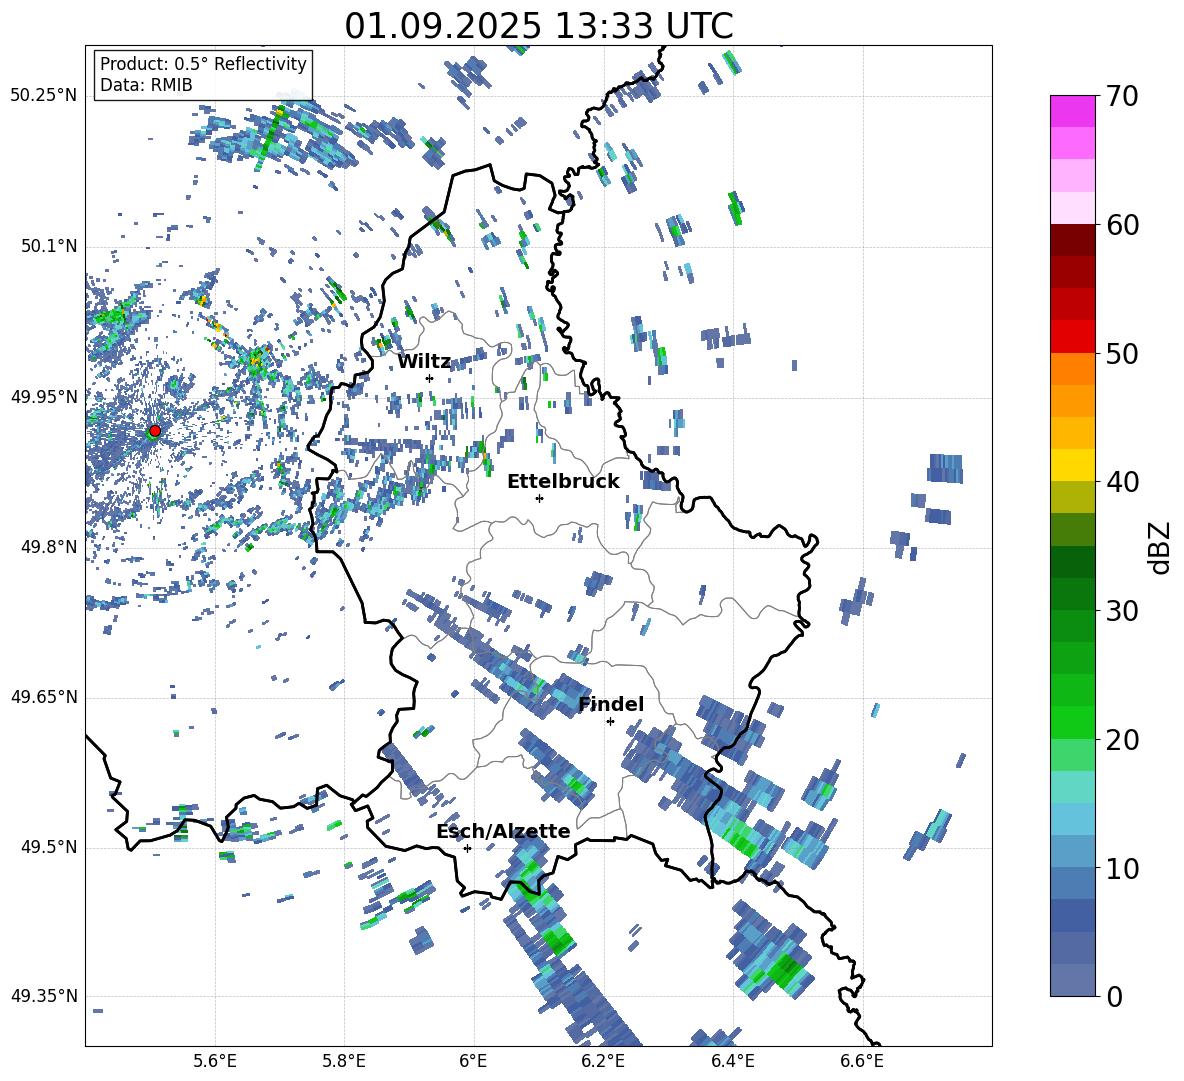Click the 50 value on the colorbar
Image resolution: width=1184 pixels, height=1081 pixels.
tap(1122, 354)
